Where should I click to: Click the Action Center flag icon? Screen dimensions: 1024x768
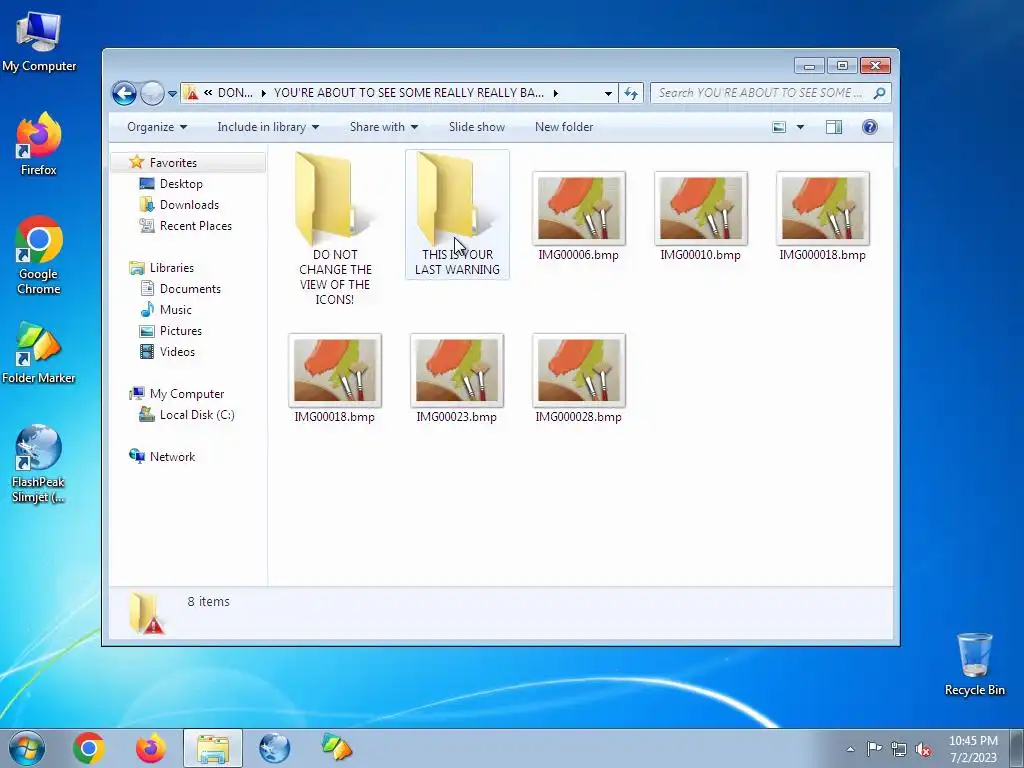click(x=874, y=749)
